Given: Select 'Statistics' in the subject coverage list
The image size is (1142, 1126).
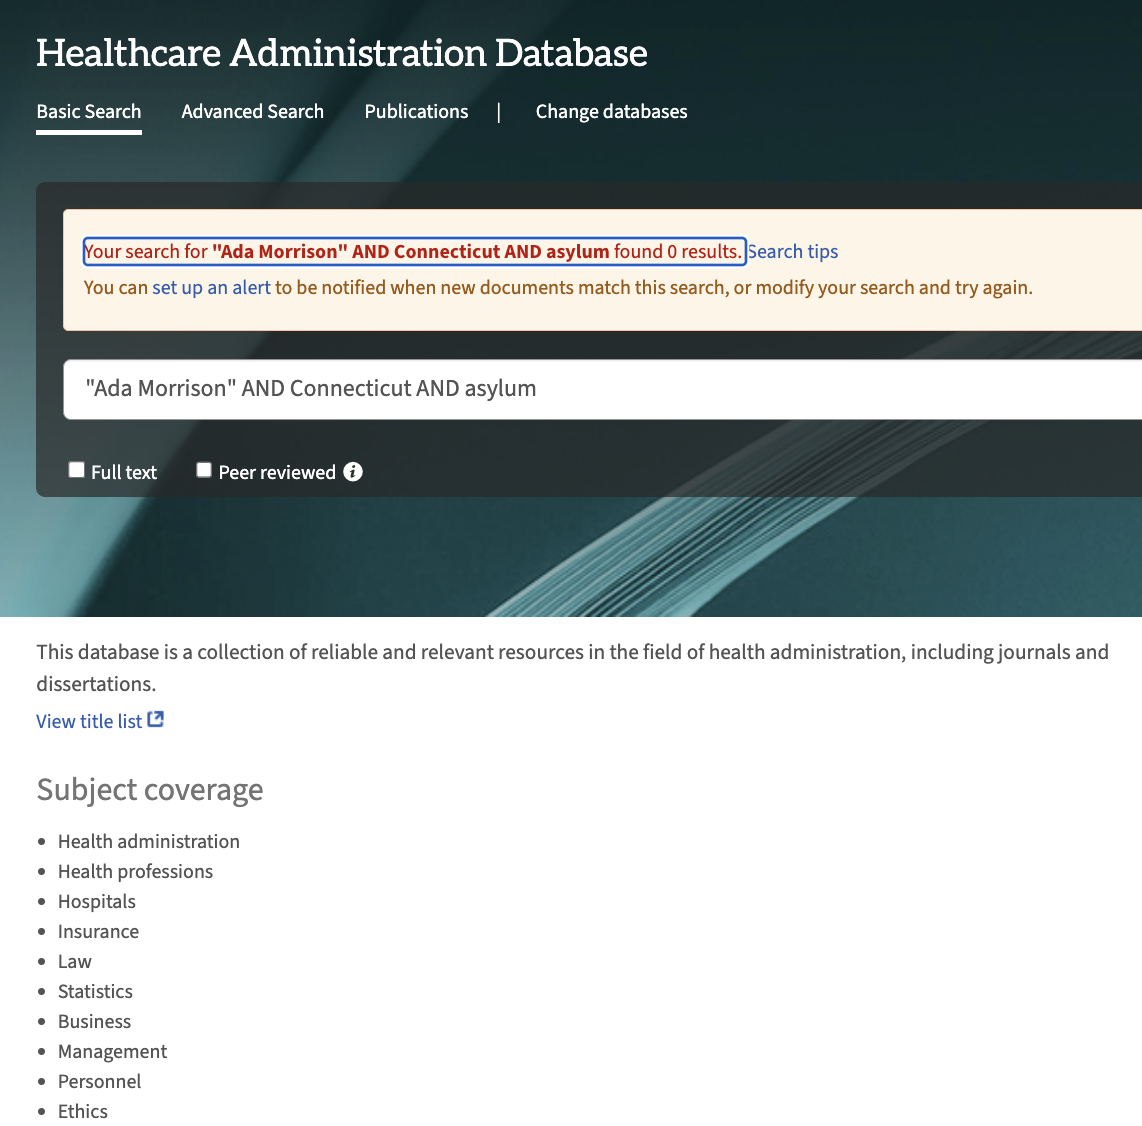Looking at the screenshot, I should coord(95,992).
